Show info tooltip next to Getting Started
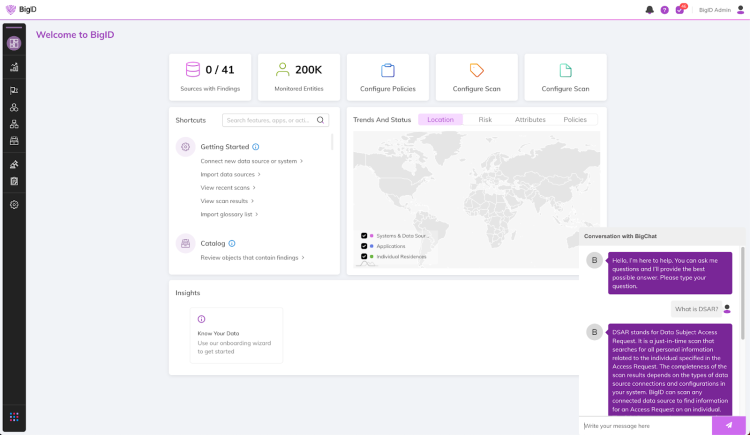The width and height of the screenshot is (750, 435). click(x=255, y=147)
